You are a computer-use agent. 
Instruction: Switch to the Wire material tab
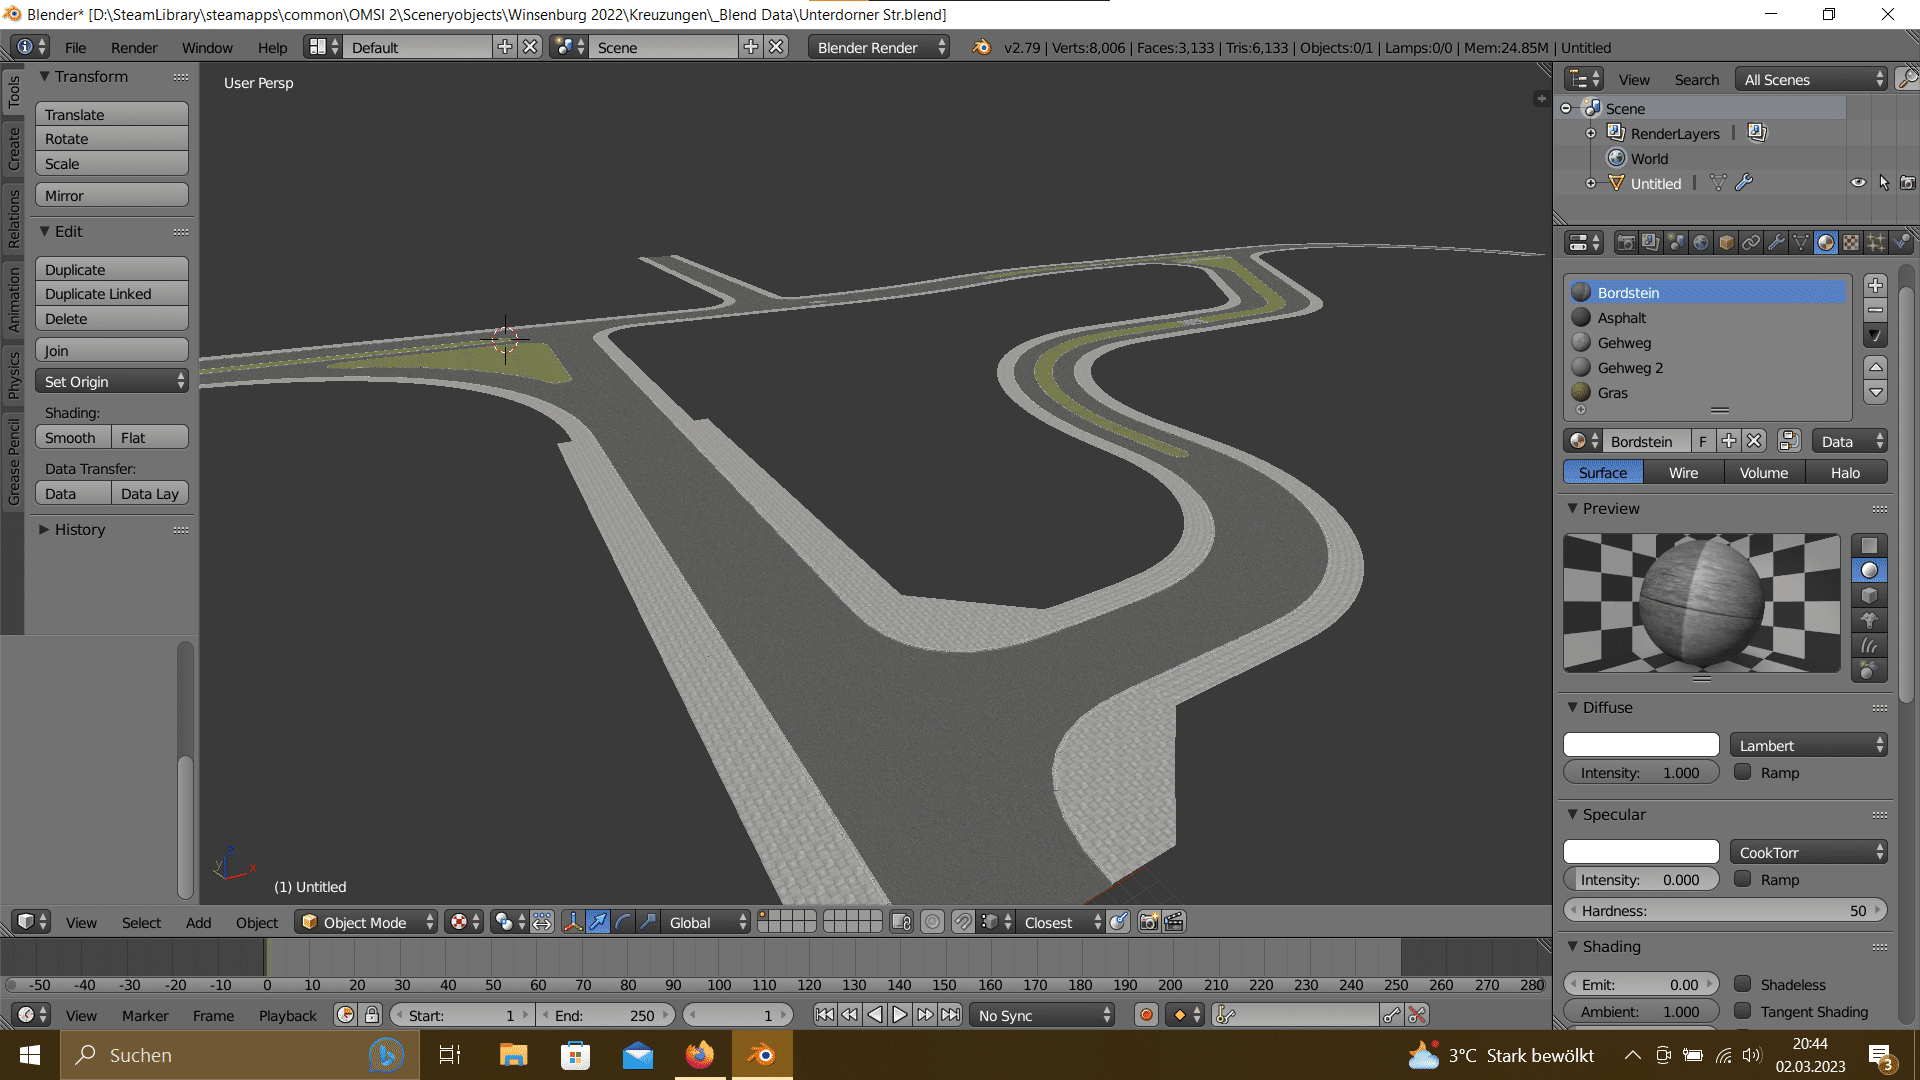[x=1683, y=472]
